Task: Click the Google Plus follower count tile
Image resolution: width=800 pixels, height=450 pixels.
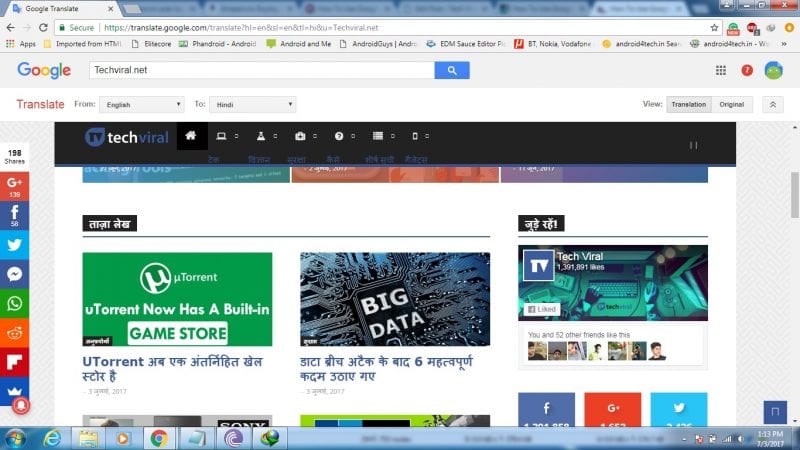Action: 613,410
